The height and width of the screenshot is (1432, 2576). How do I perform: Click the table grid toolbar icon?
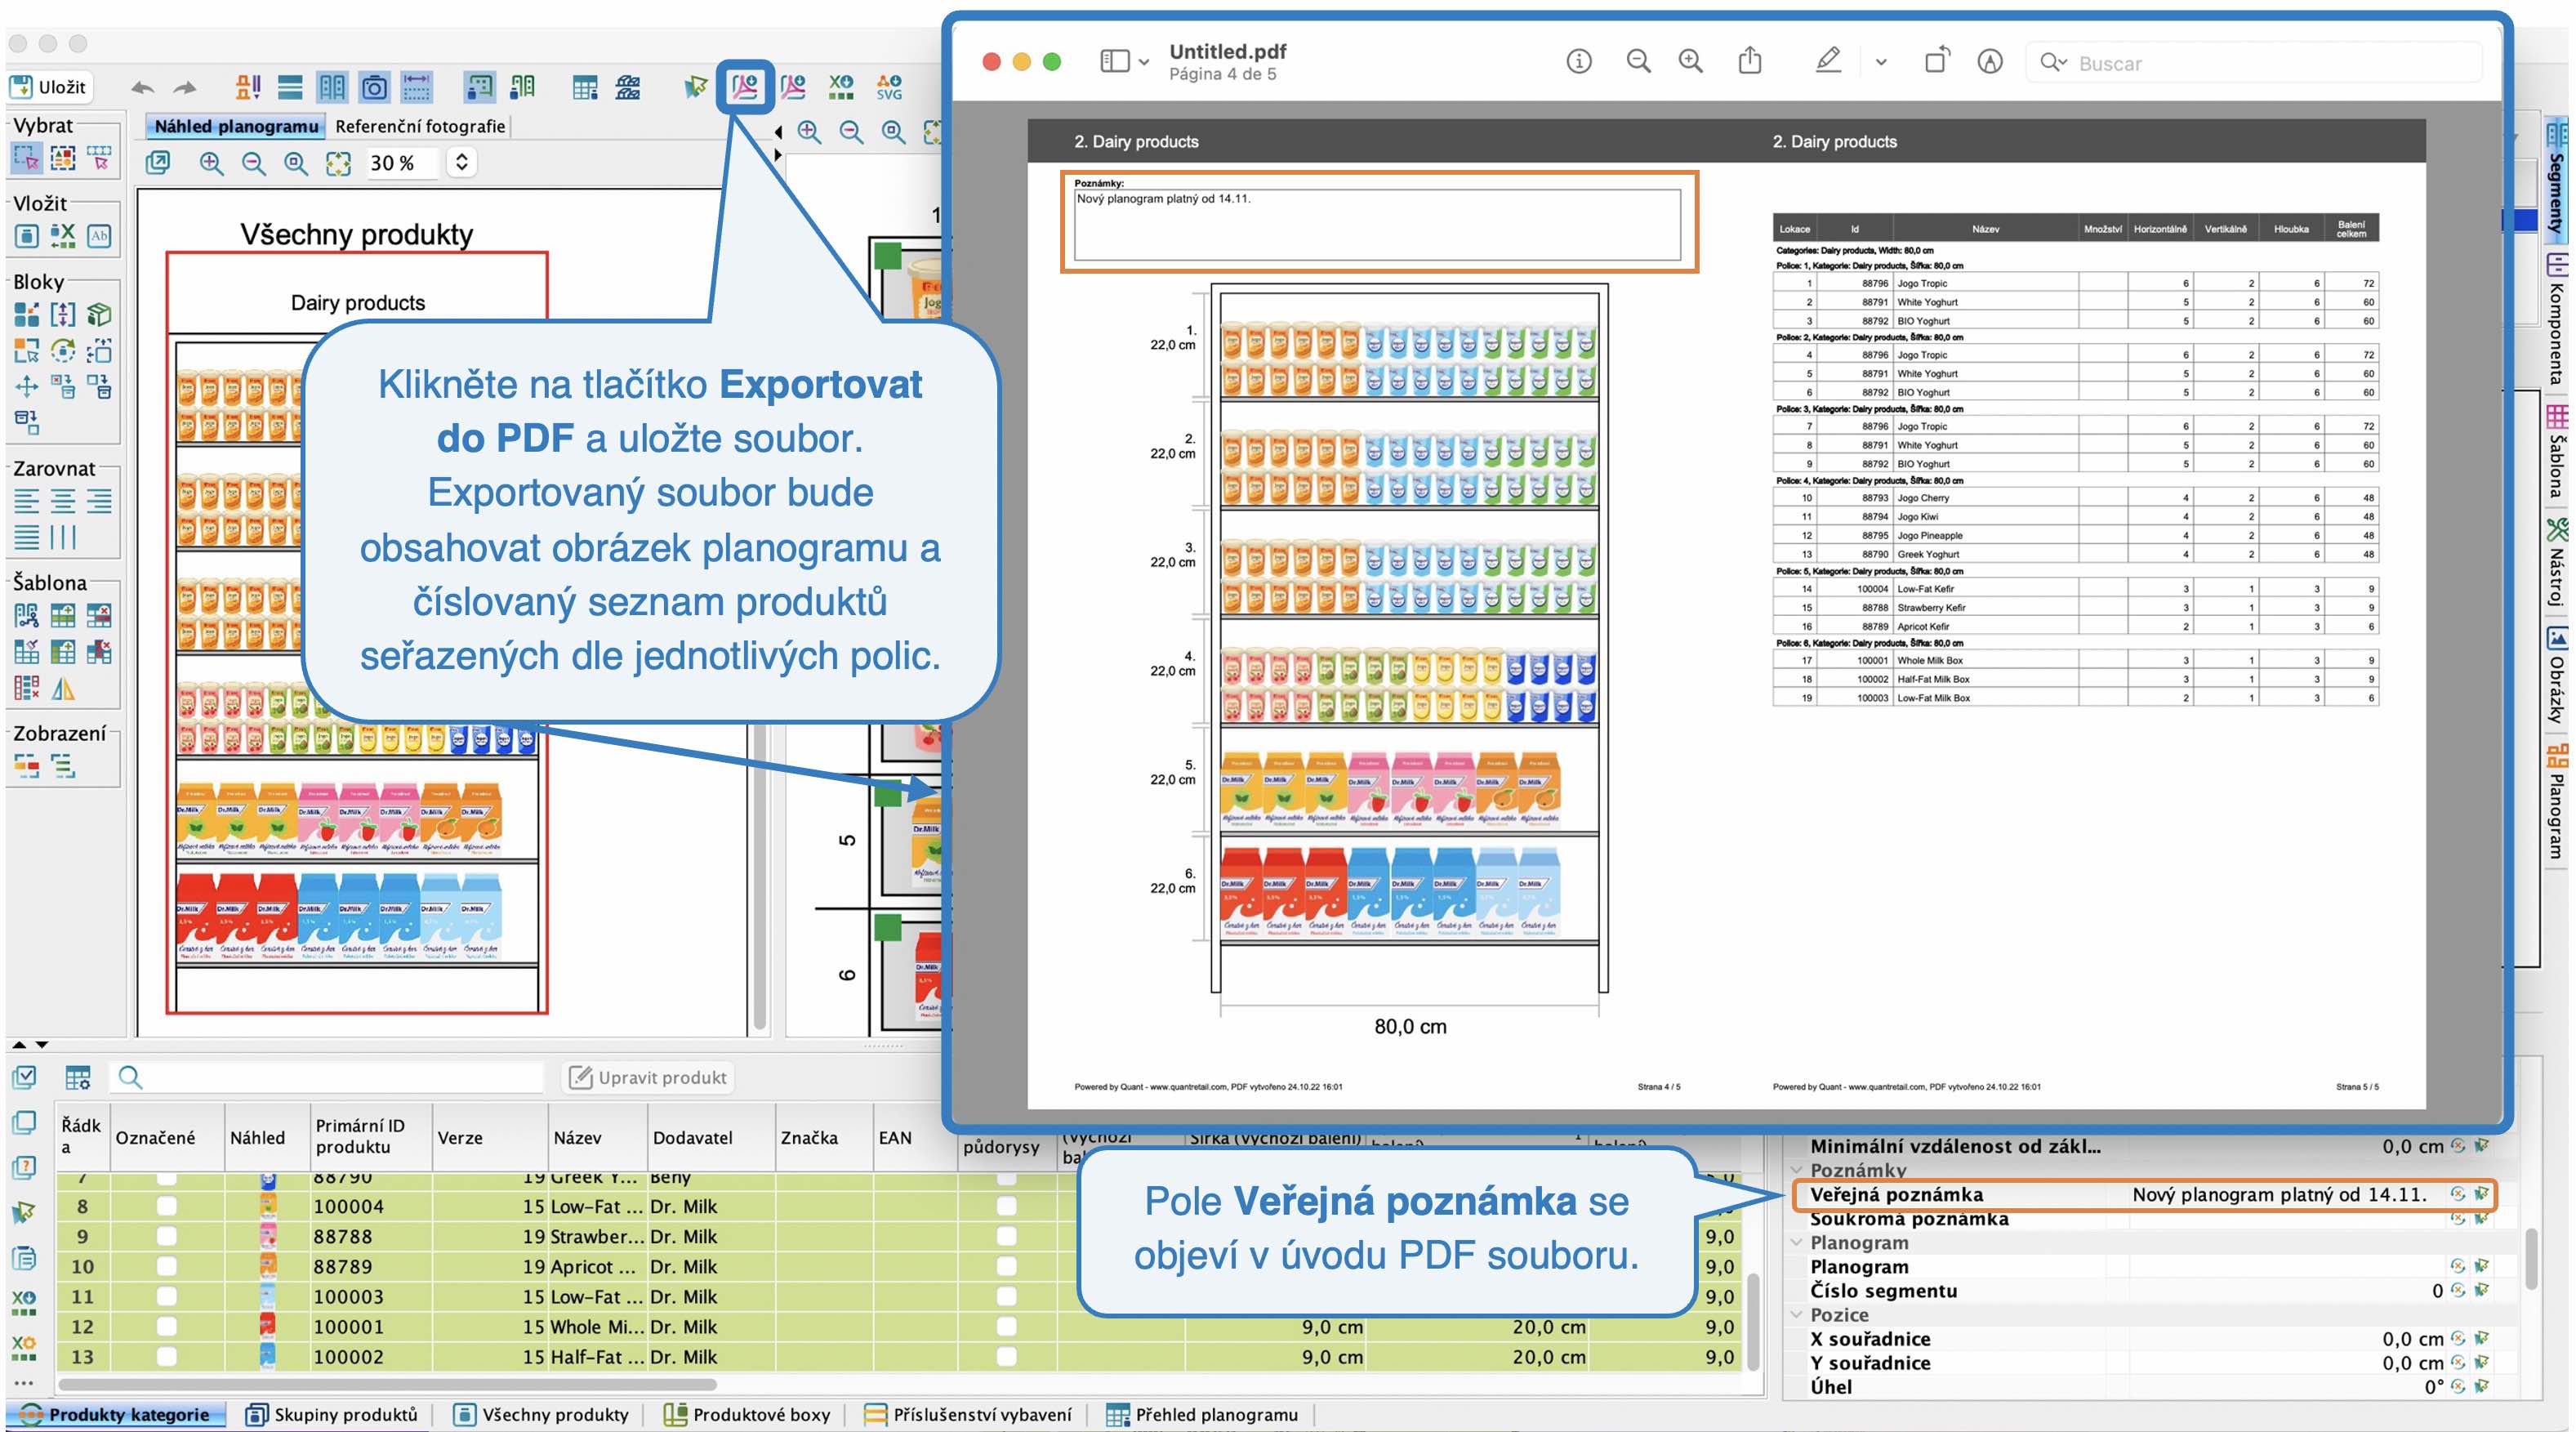tap(584, 87)
